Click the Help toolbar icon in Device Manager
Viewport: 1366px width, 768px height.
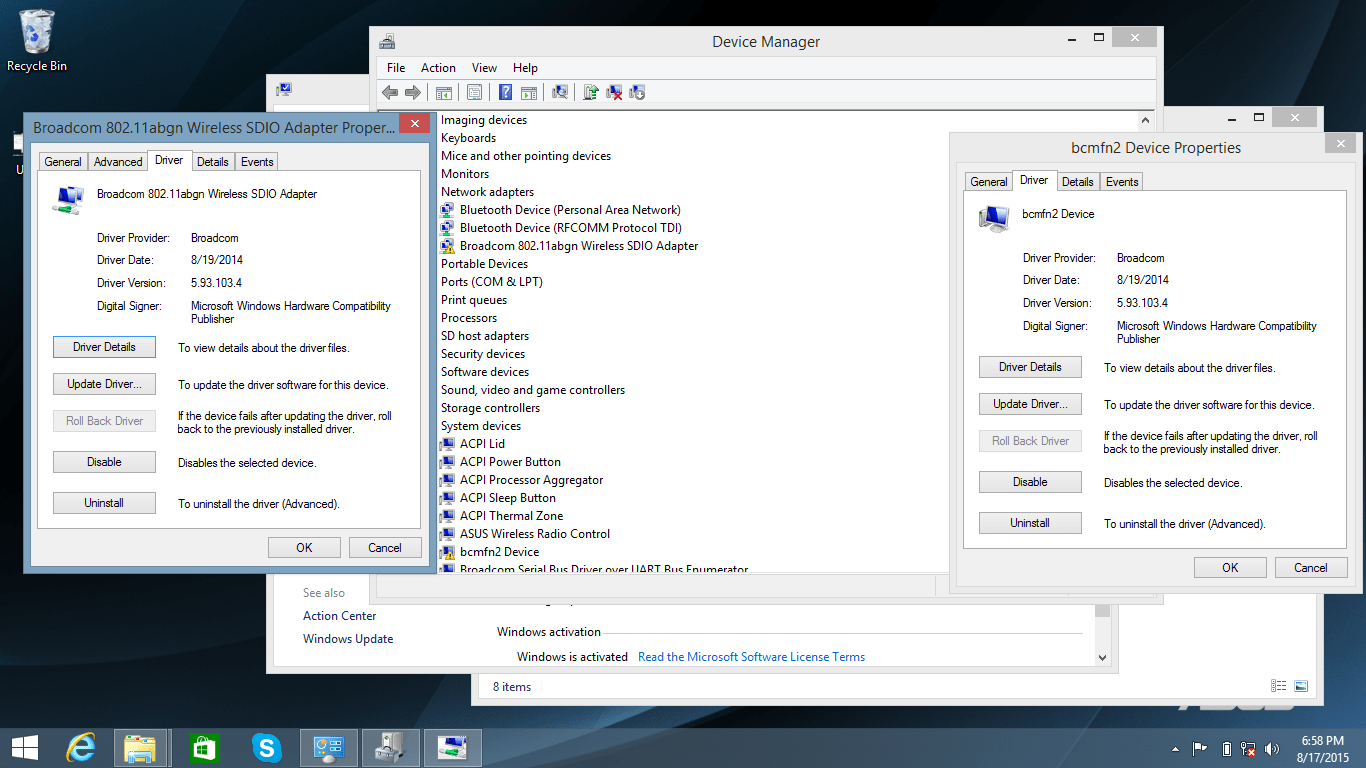[x=504, y=92]
